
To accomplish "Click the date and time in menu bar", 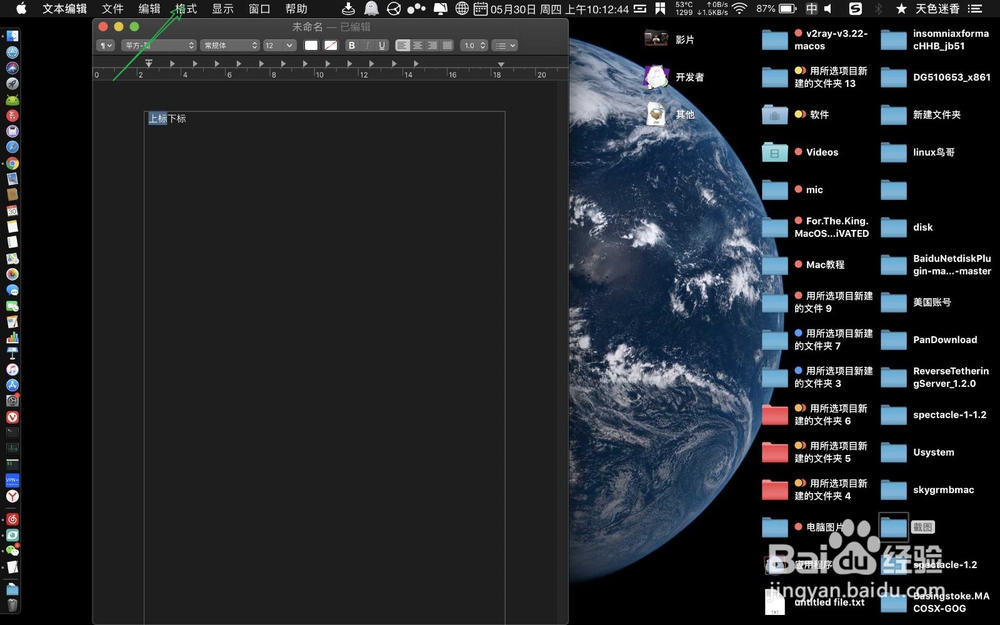I will [559, 9].
